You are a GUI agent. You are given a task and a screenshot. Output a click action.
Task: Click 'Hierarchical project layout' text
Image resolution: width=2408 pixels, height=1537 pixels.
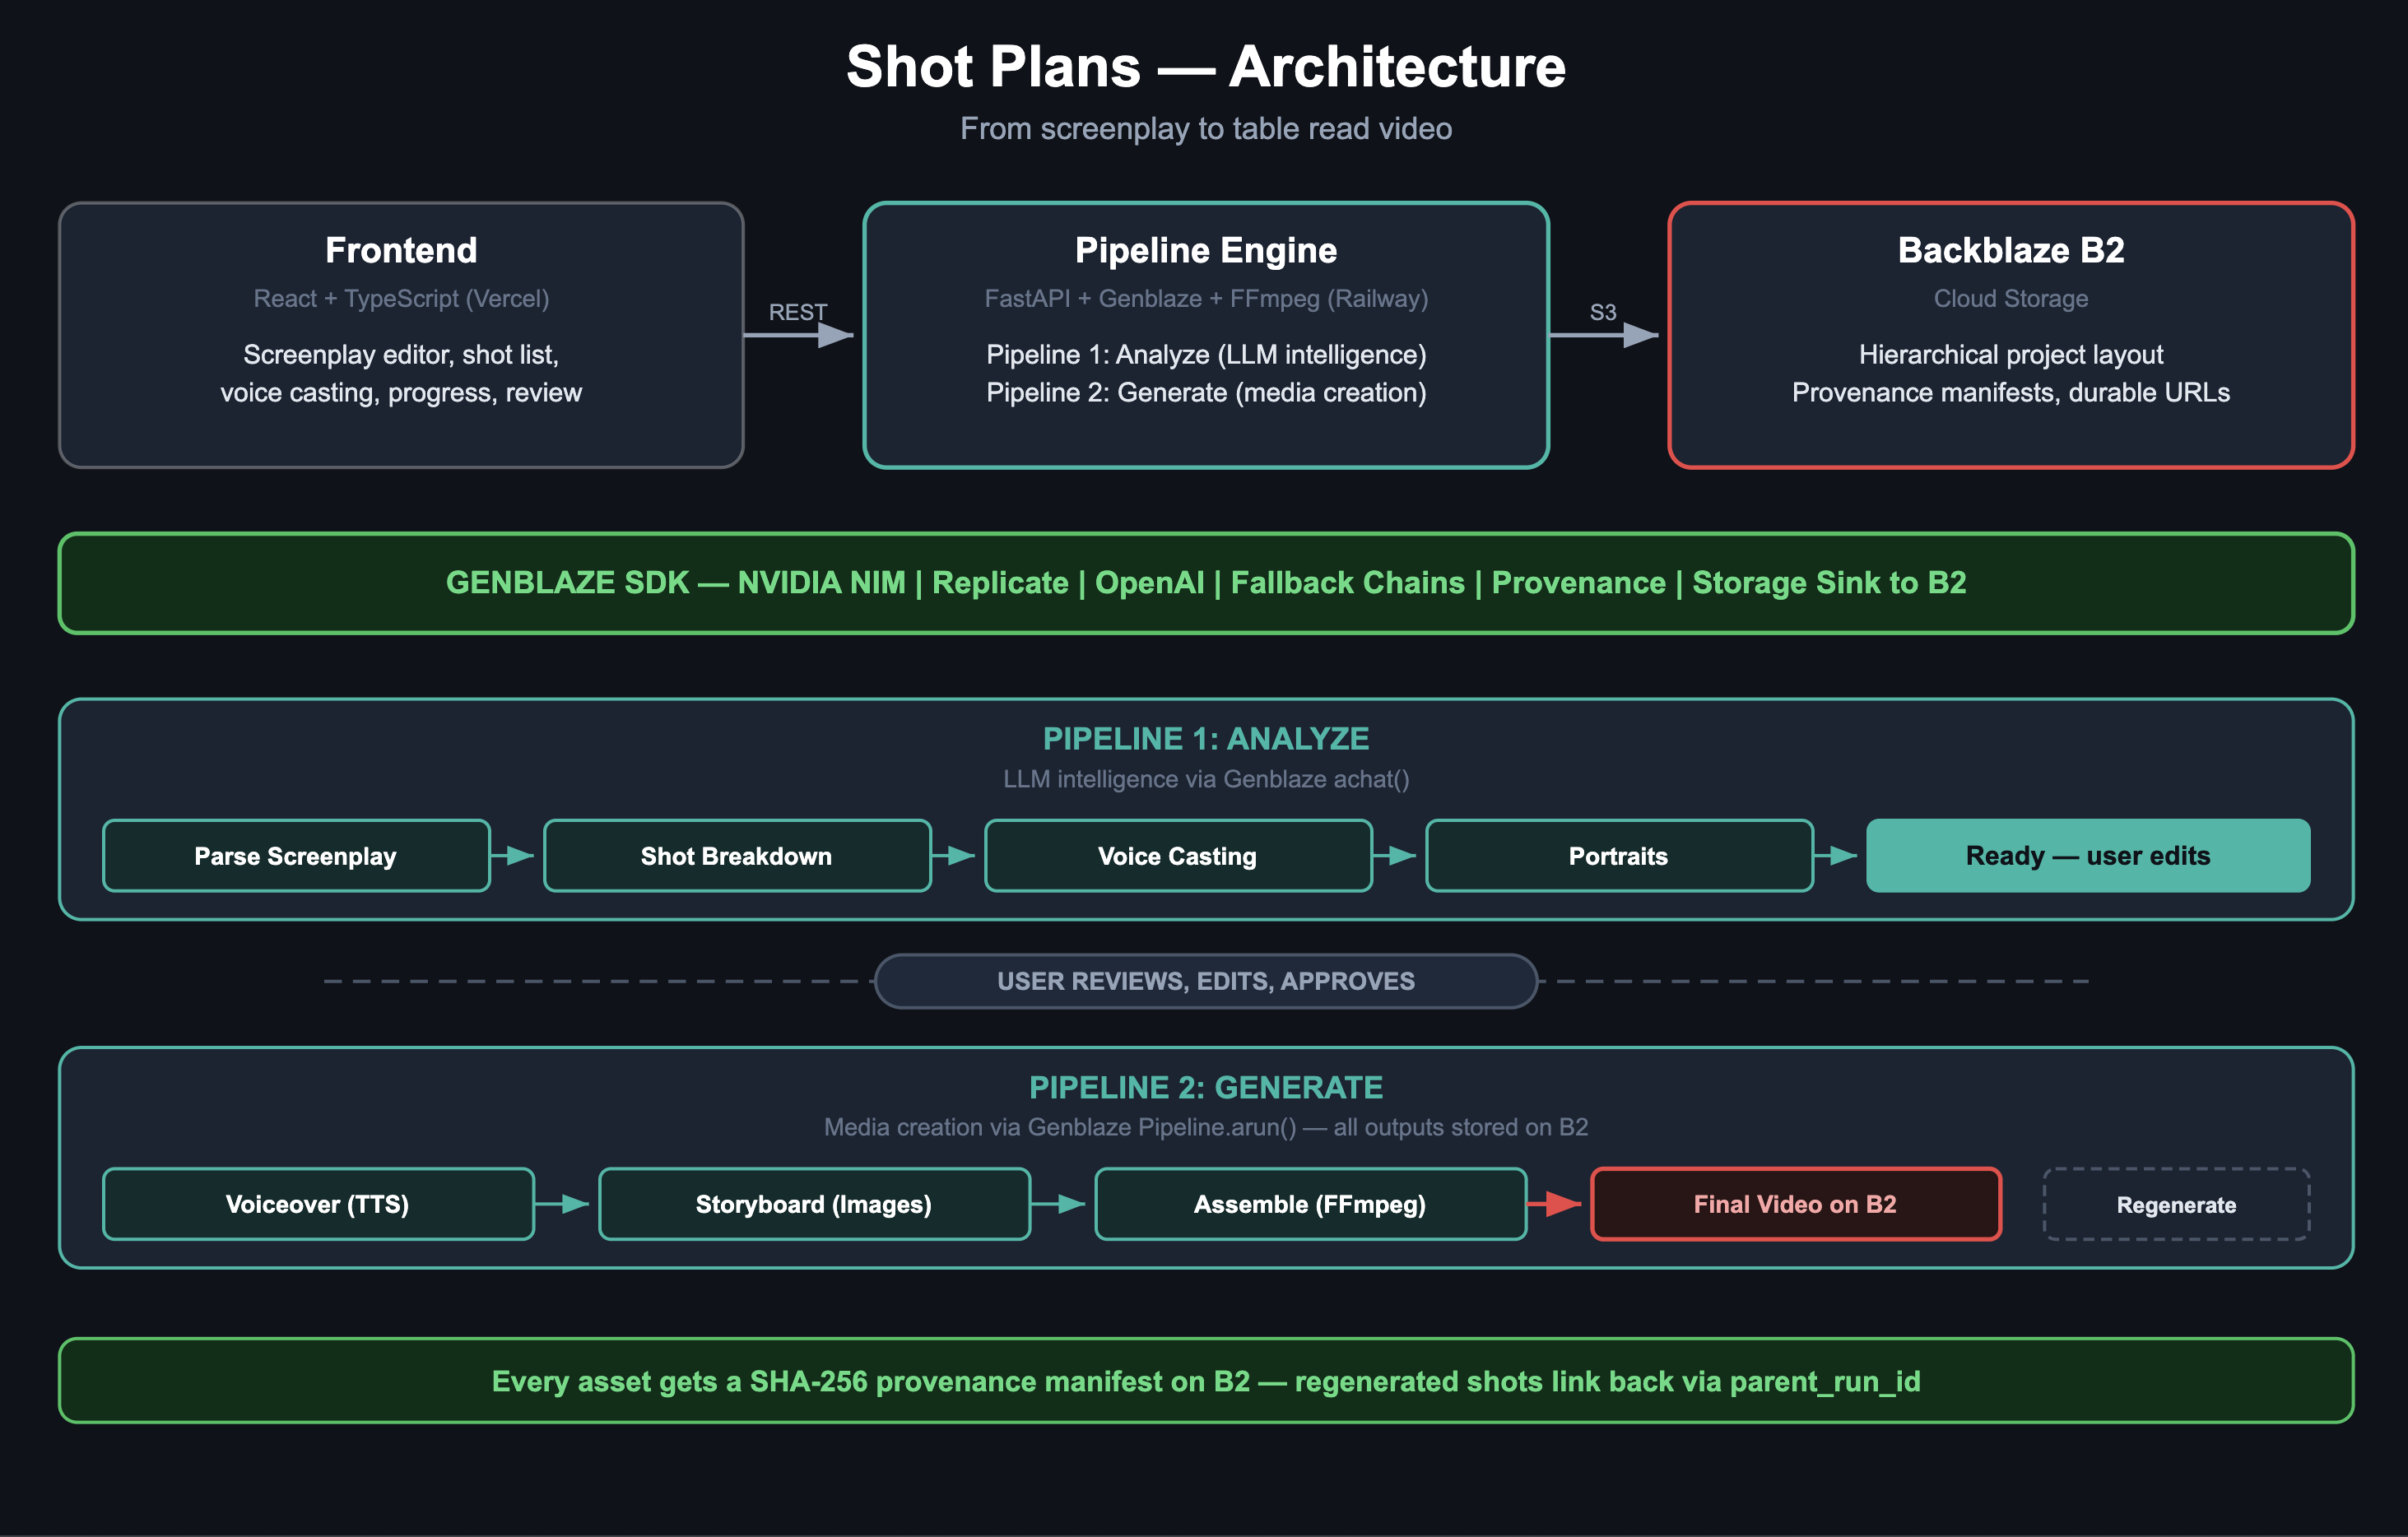pos(2010,355)
